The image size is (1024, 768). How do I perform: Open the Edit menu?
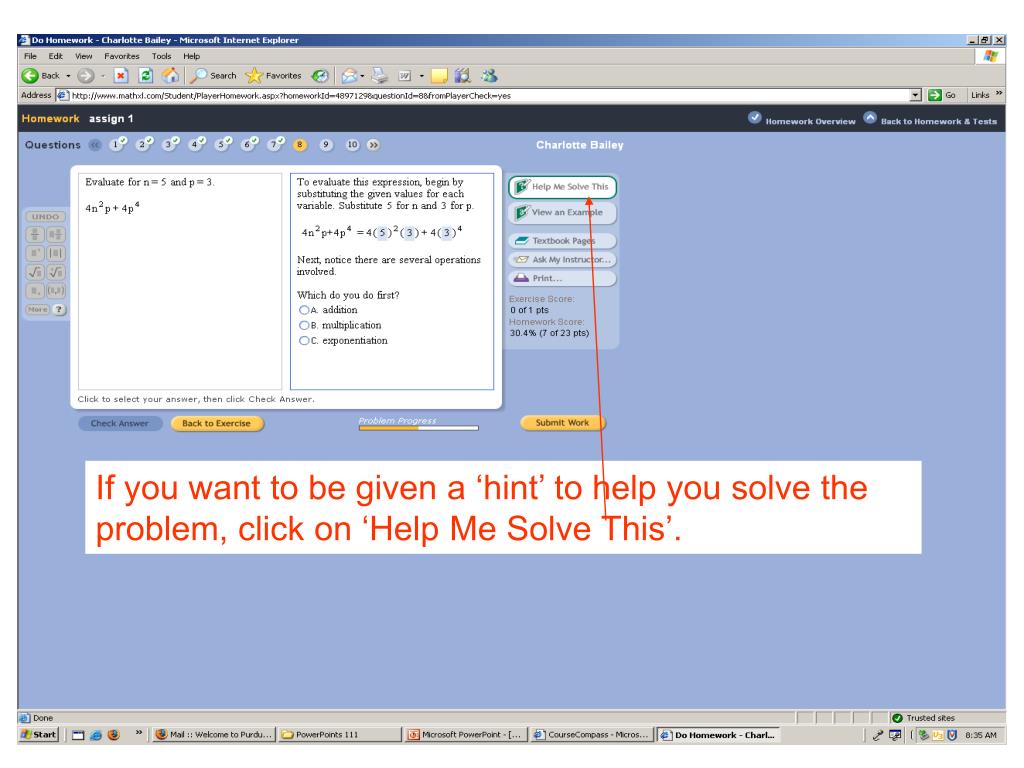tap(56, 56)
